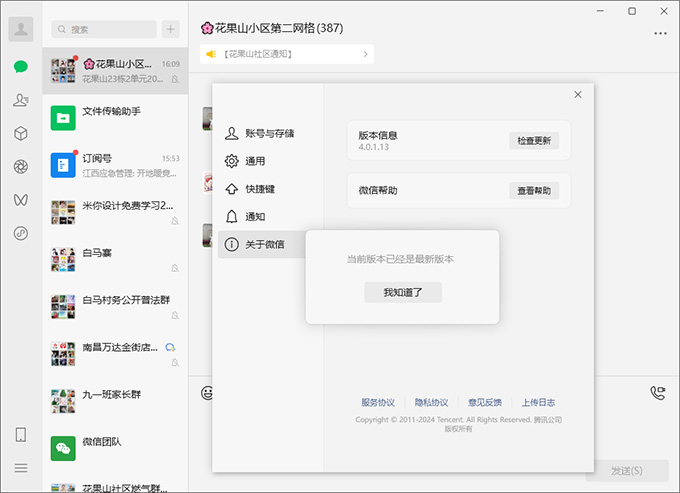Open the 白马村务公开普法群 chat
Image resolution: width=680 pixels, height=493 pixels.
tap(115, 307)
